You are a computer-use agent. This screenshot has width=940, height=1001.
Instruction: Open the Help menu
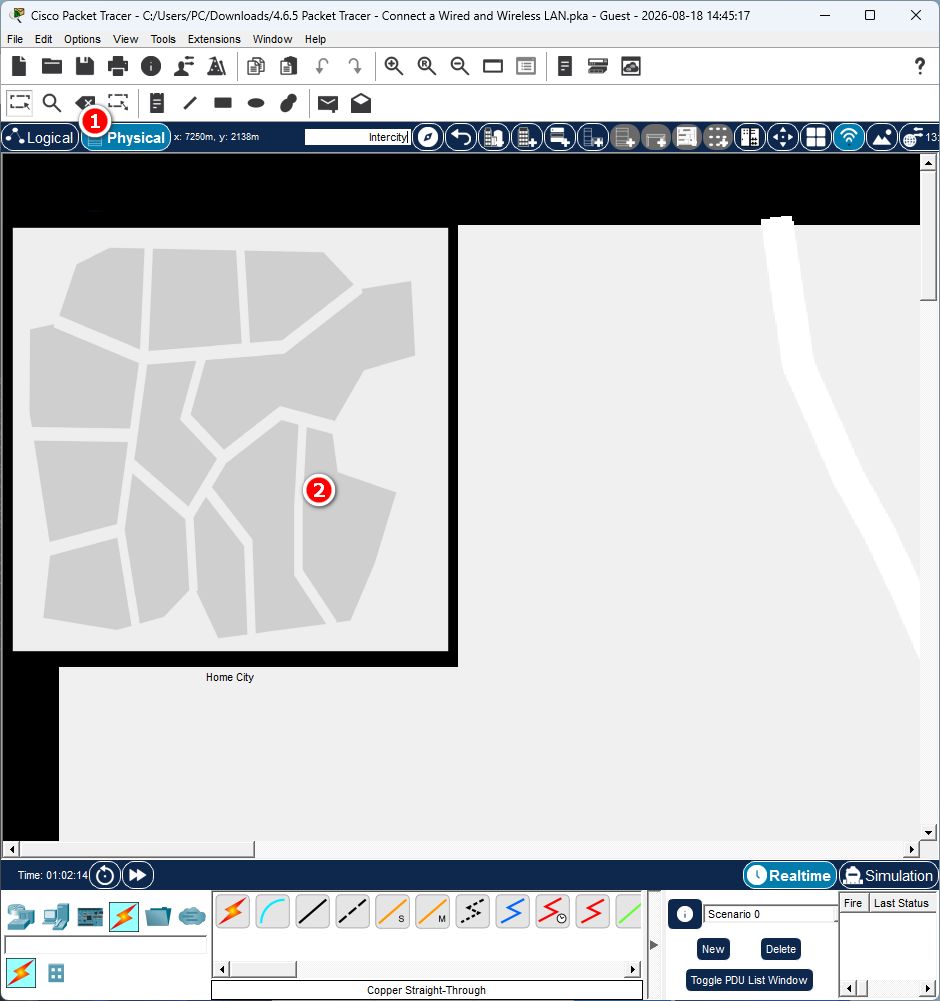[x=315, y=39]
